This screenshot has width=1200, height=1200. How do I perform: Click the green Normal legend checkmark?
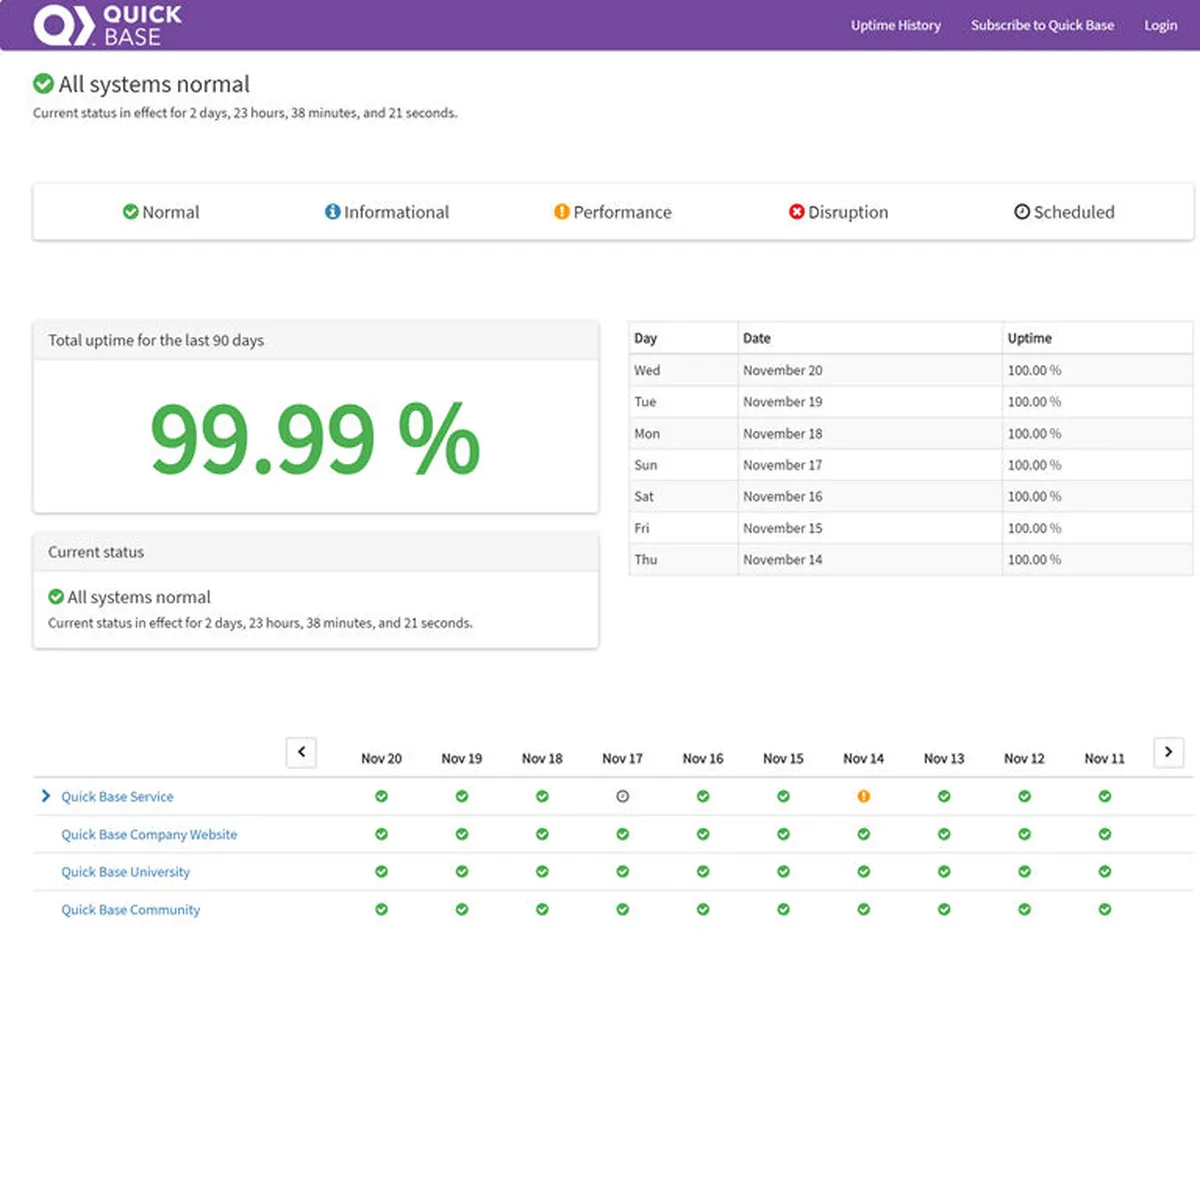pyautogui.click(x=130, y=212)
